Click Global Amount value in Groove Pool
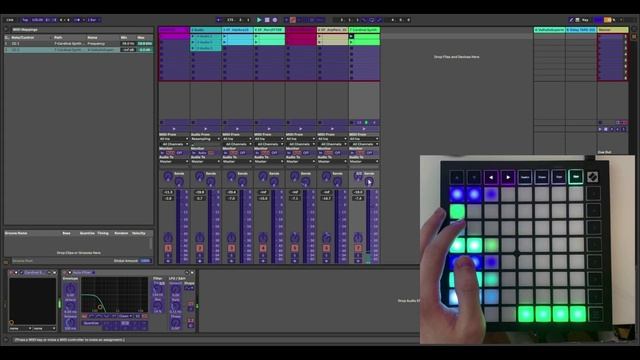 point(145,260)
